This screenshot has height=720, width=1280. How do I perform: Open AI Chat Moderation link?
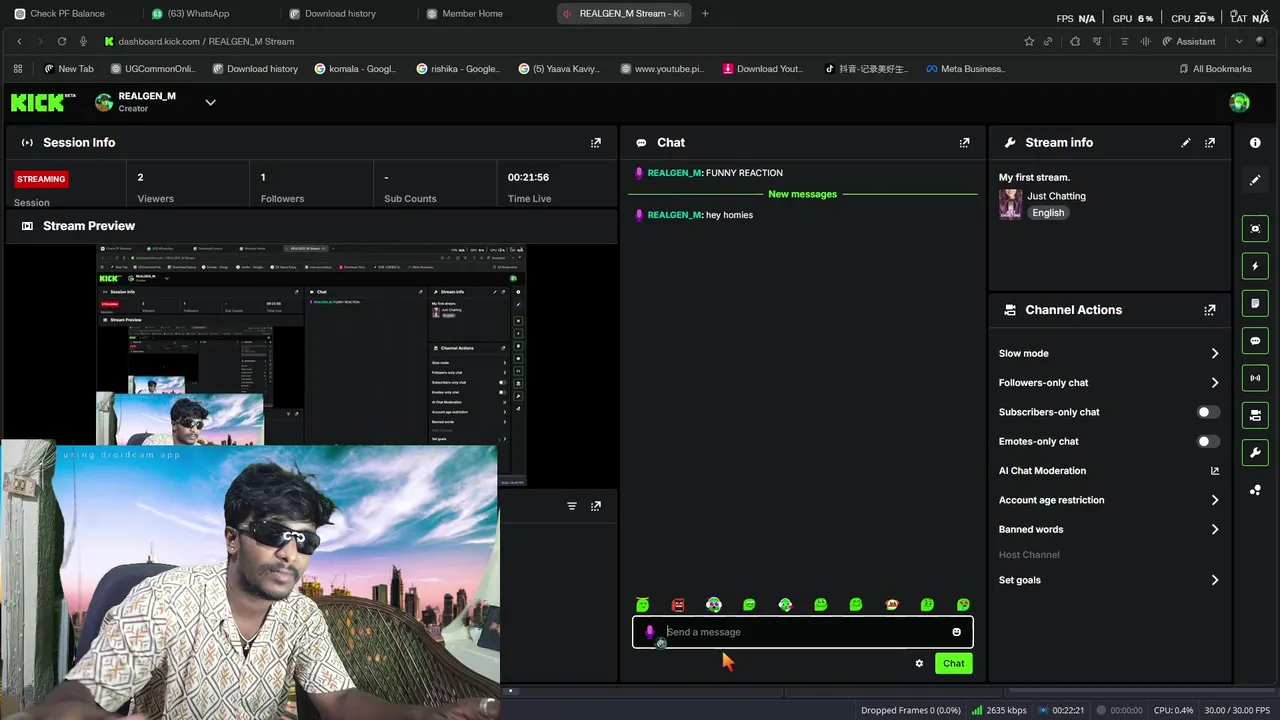[1109, 471]
